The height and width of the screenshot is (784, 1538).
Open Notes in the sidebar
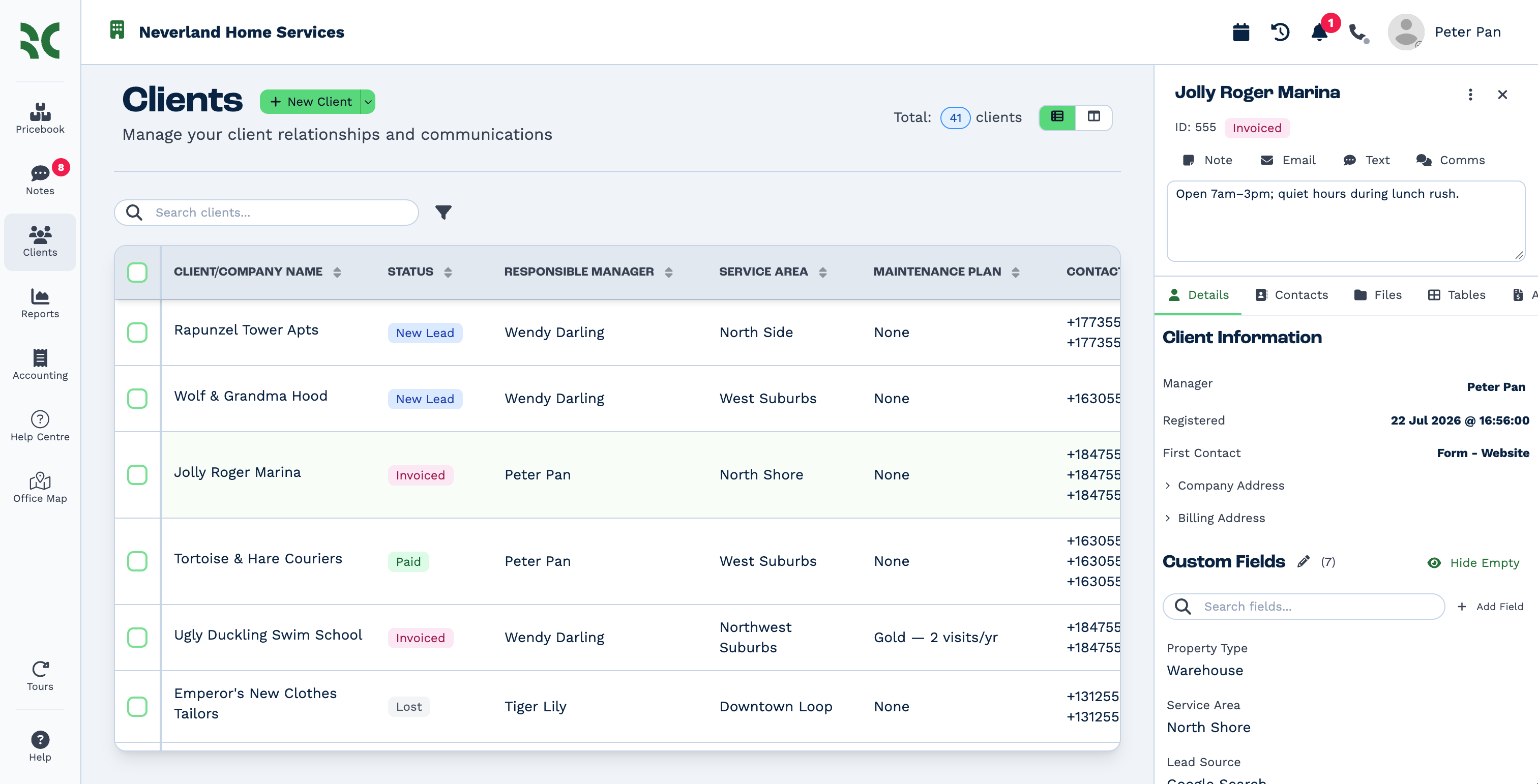[40, 180]
